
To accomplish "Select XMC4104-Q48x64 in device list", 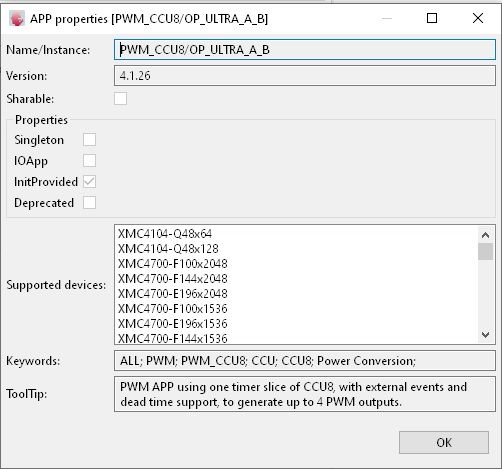I will pyautogui.click(x=165, y=234).
